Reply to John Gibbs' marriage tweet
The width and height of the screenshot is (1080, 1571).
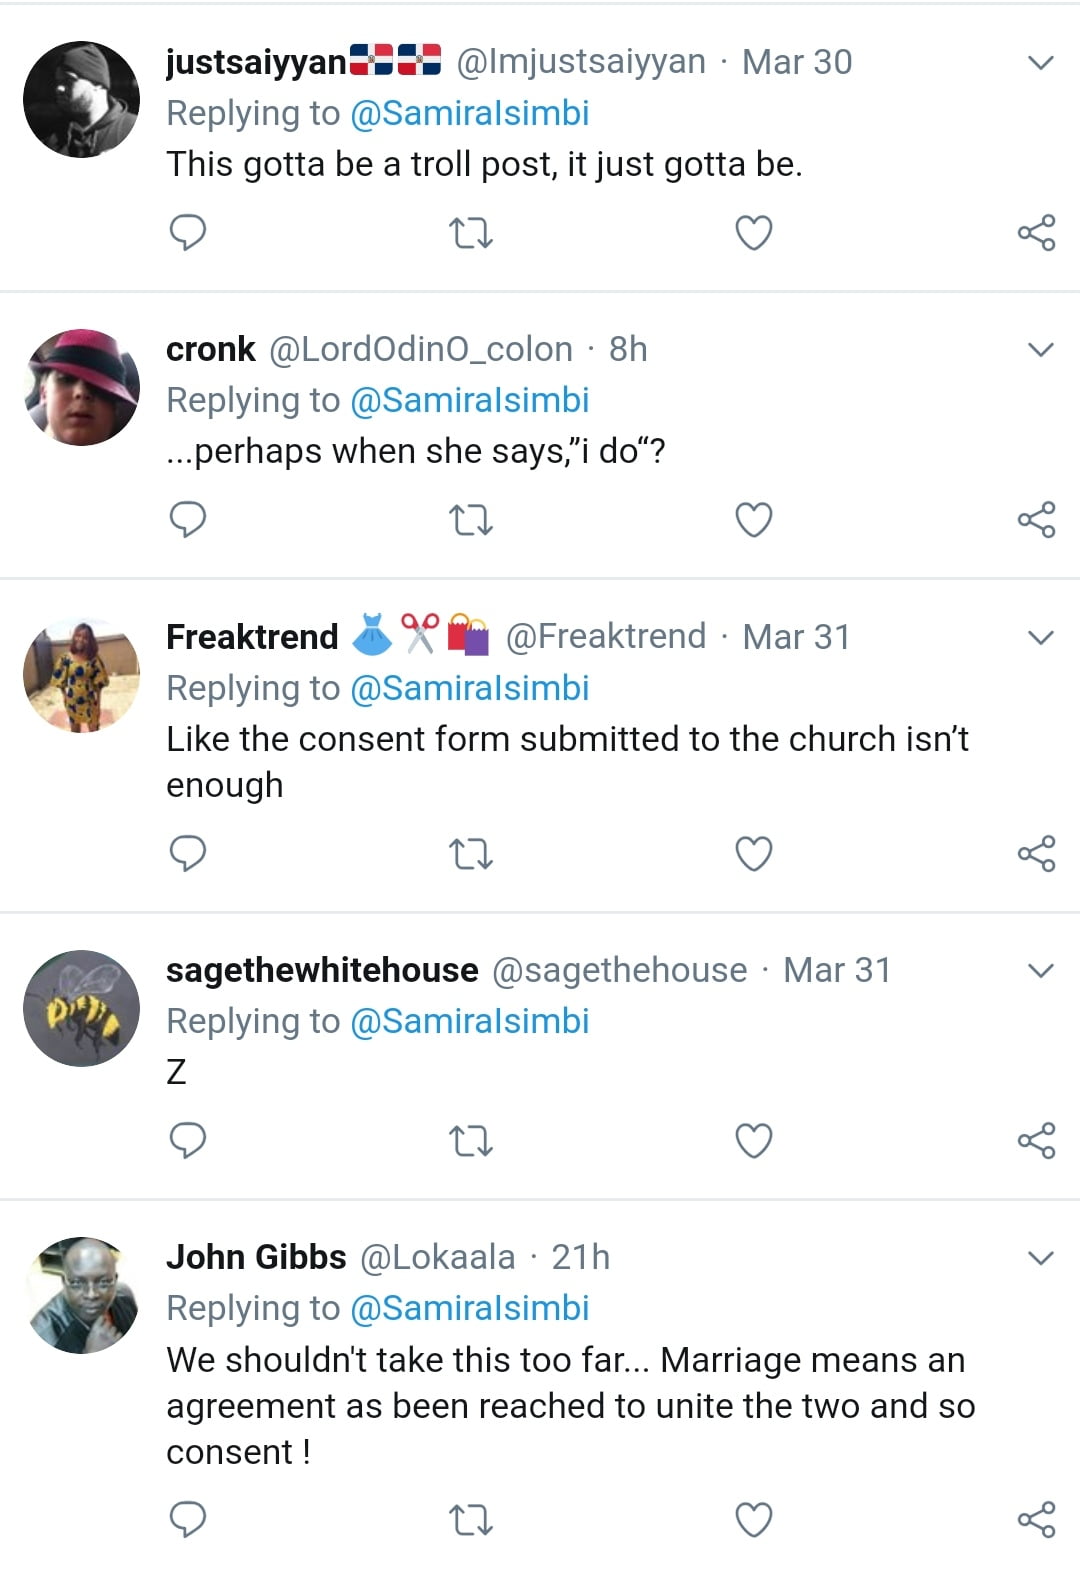pyautogui.click(x=188, y=1520)
